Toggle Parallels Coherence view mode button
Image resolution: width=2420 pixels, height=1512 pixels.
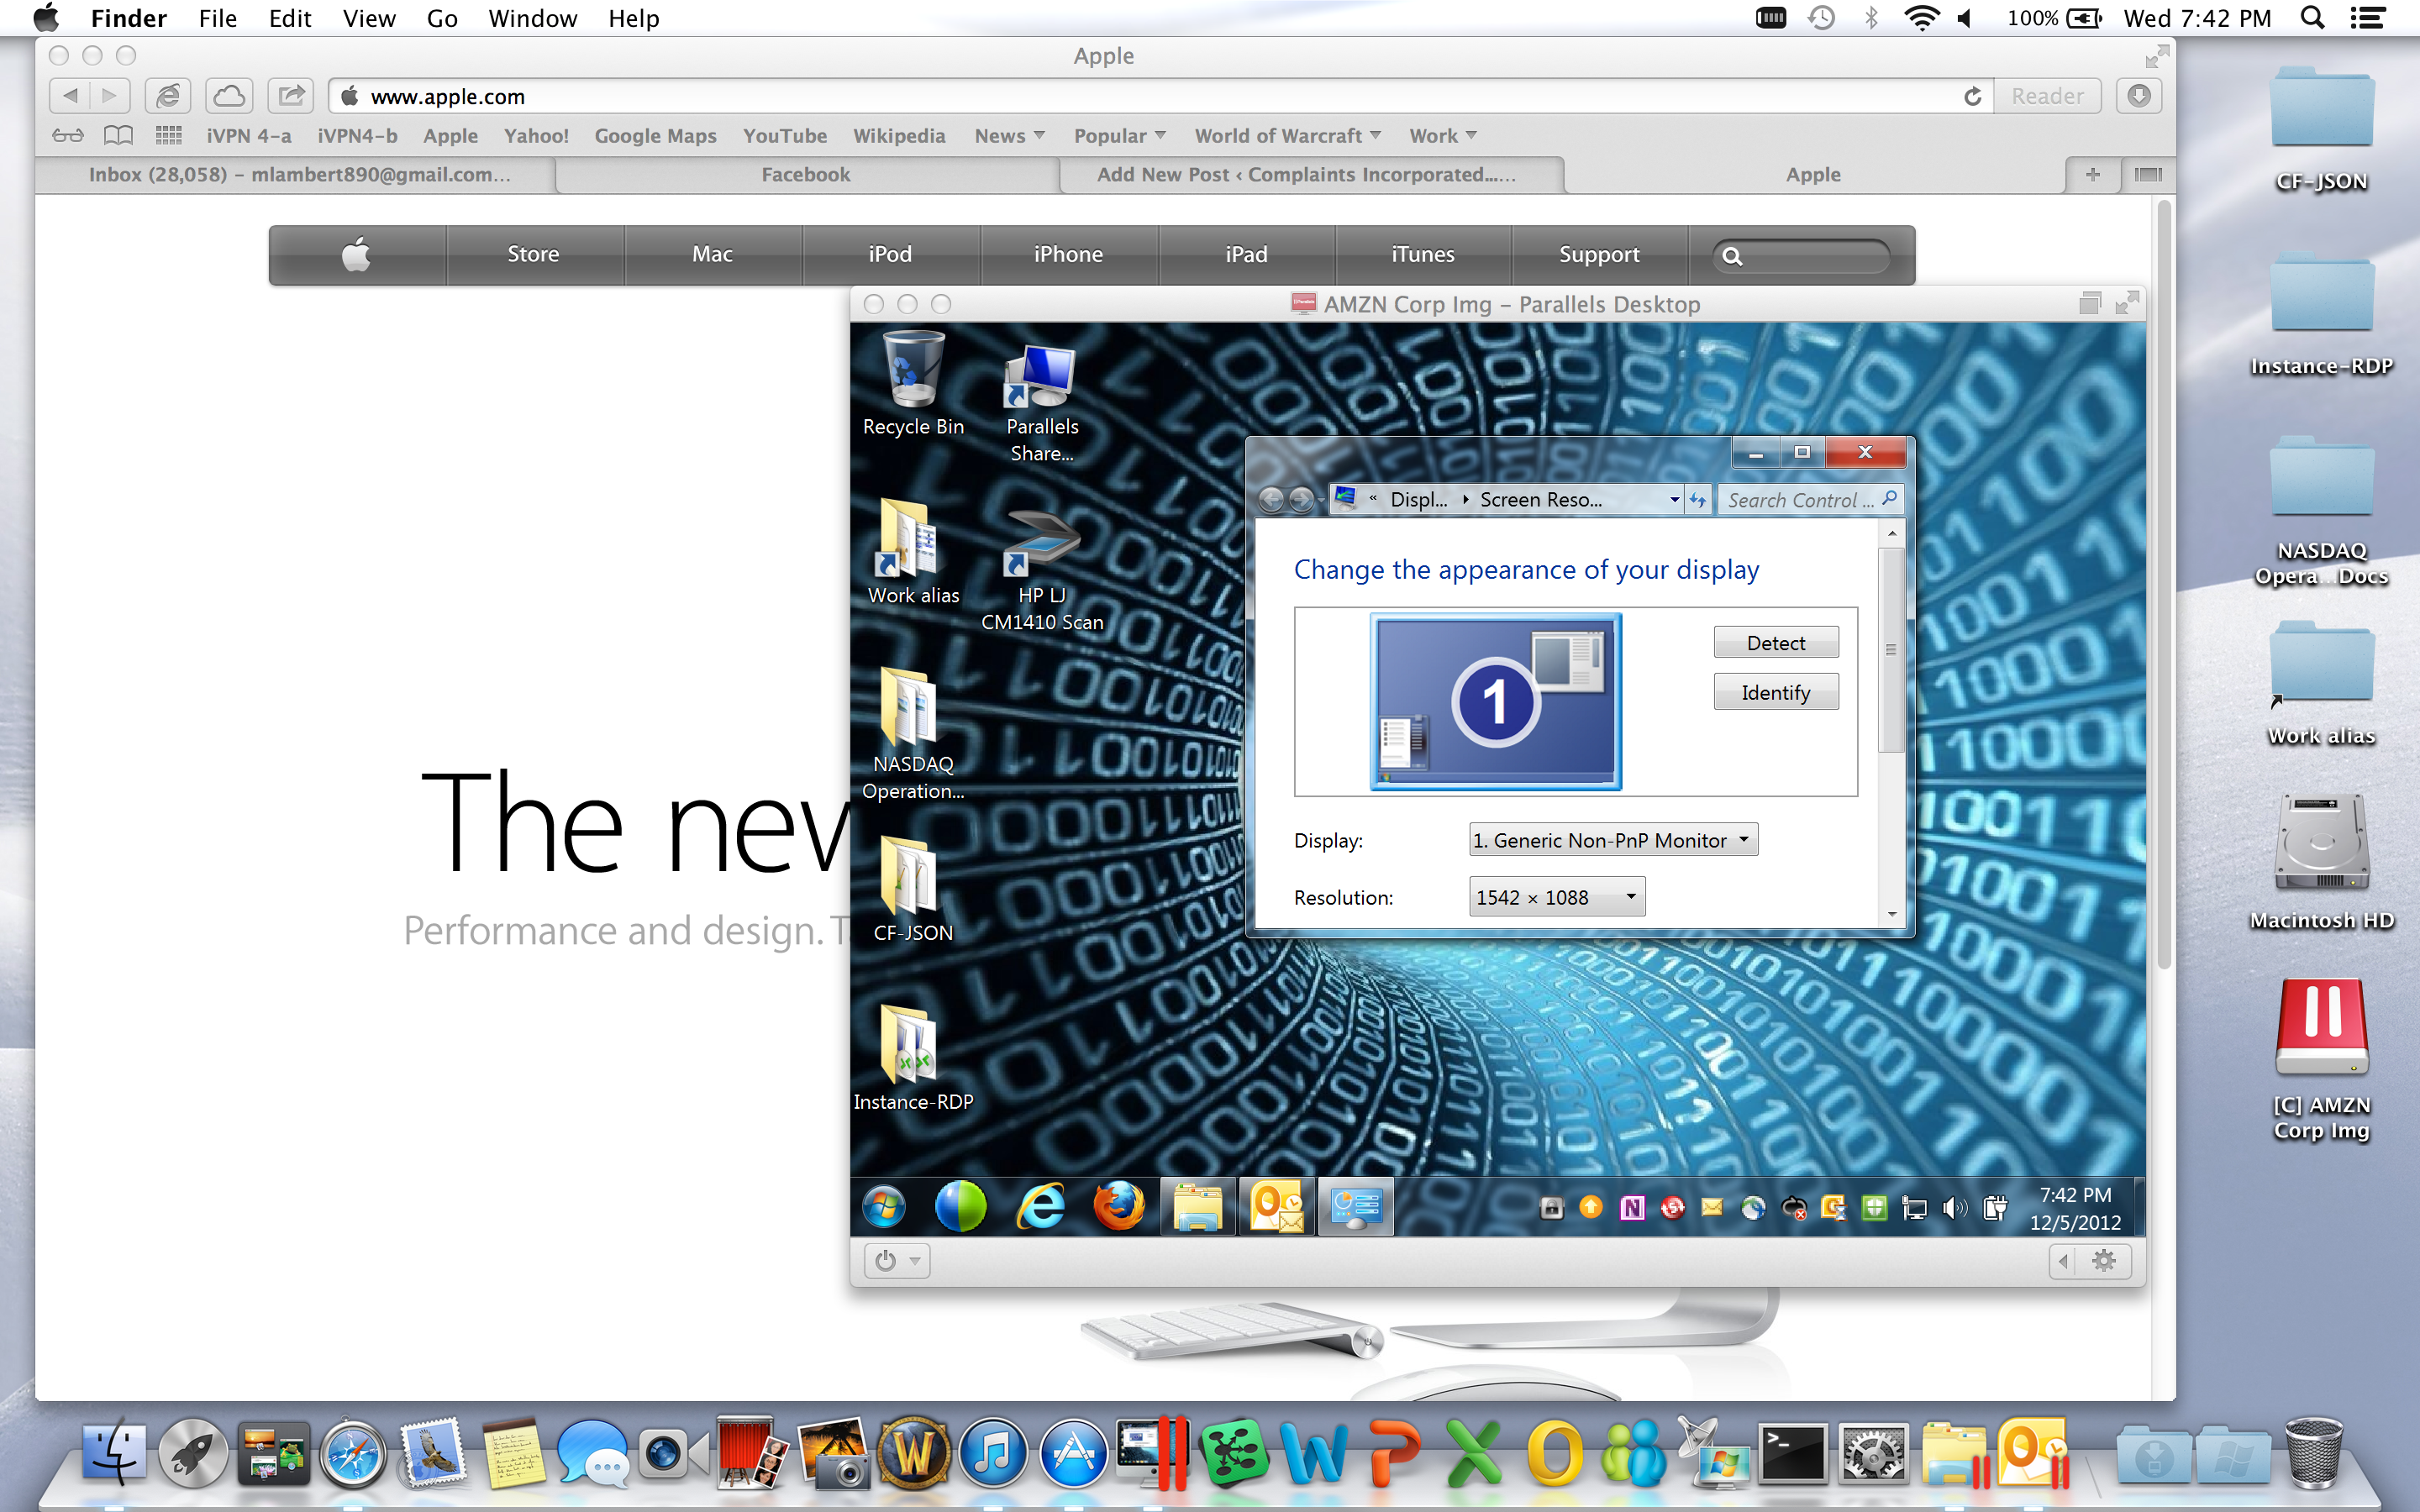point(2090,304)
